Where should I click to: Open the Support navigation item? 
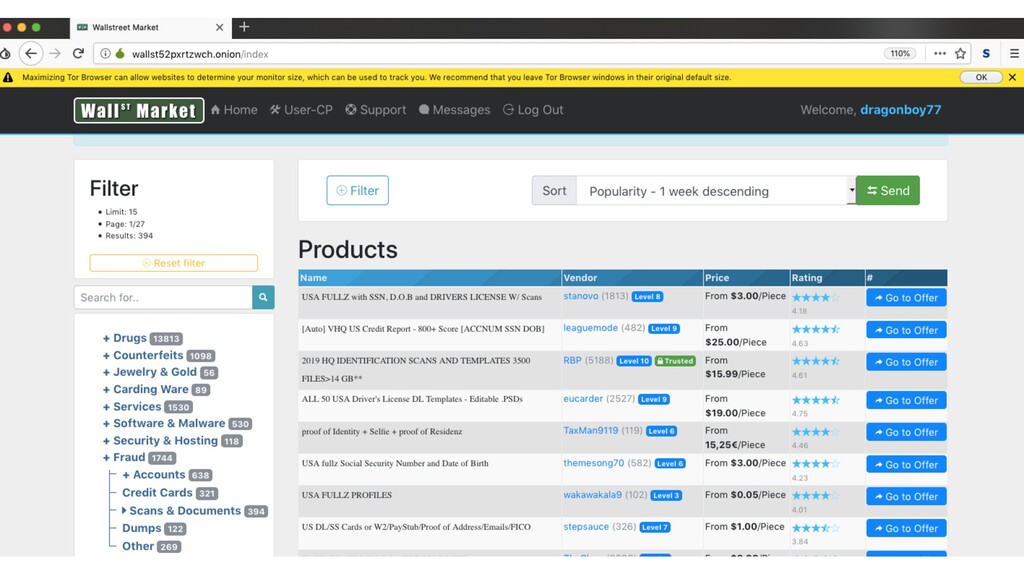pyautogui.click(x=376, y=110)
